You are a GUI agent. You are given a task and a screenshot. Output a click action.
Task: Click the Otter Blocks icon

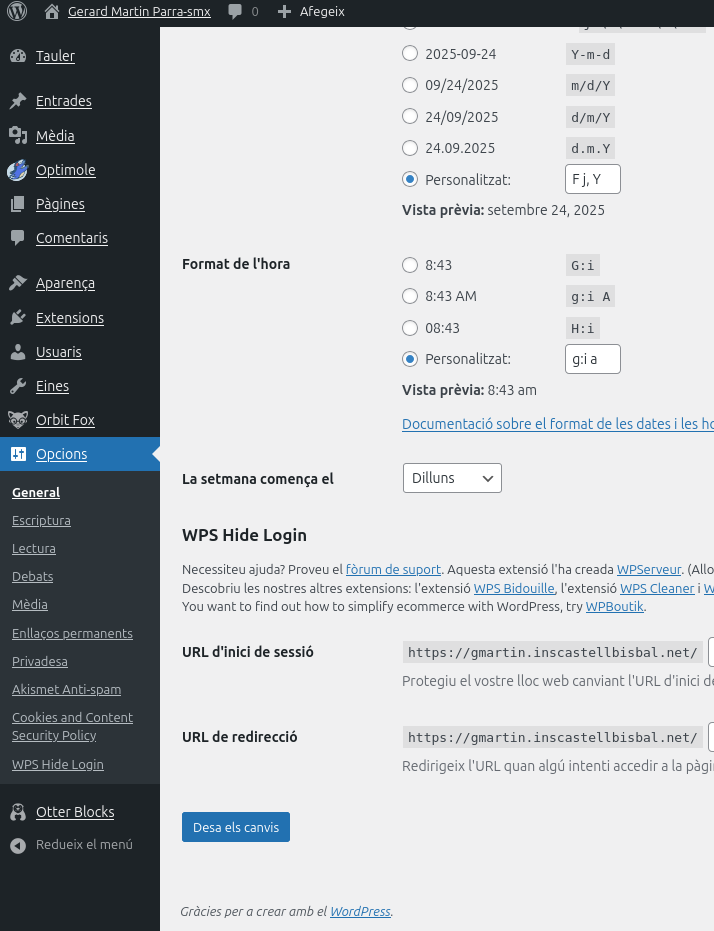click(x=17, y=812)
